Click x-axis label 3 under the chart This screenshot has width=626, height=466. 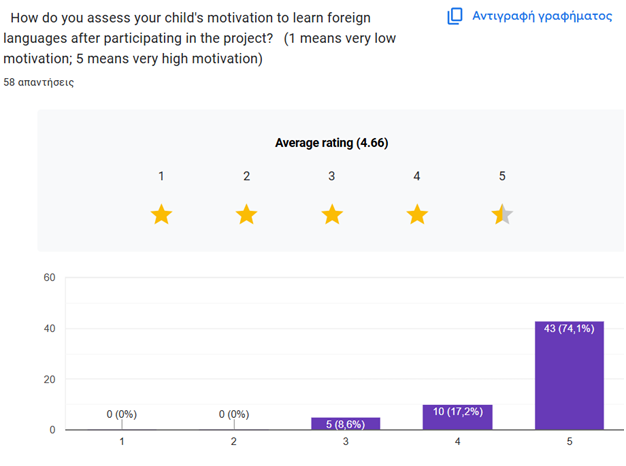point(346,442)
